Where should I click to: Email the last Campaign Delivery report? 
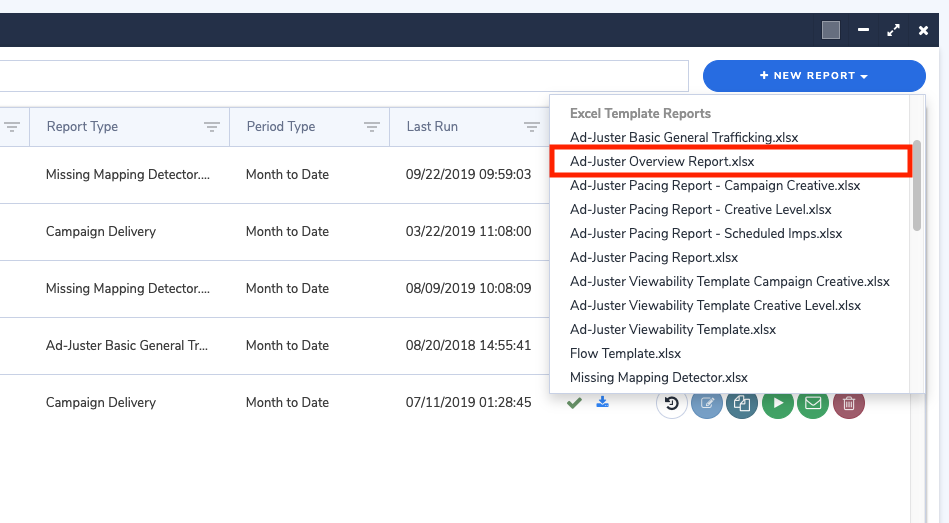(813, 403)
